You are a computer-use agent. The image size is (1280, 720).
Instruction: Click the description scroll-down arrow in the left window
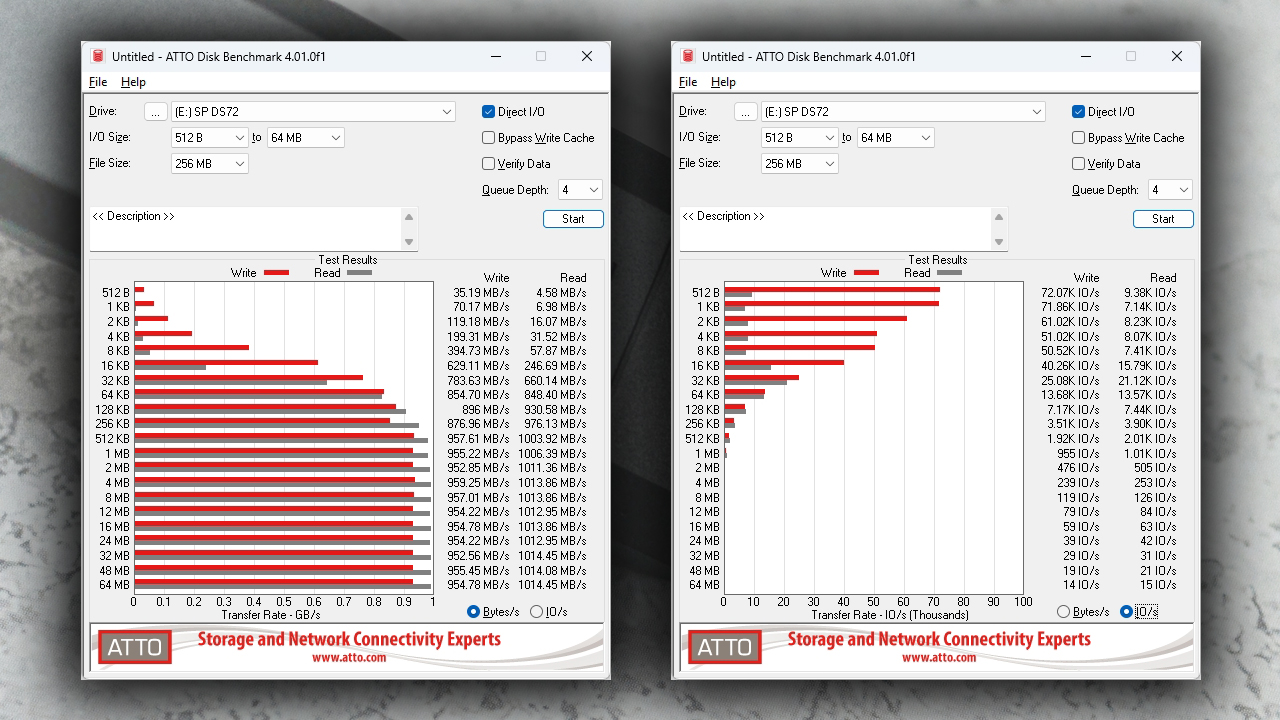409,242
